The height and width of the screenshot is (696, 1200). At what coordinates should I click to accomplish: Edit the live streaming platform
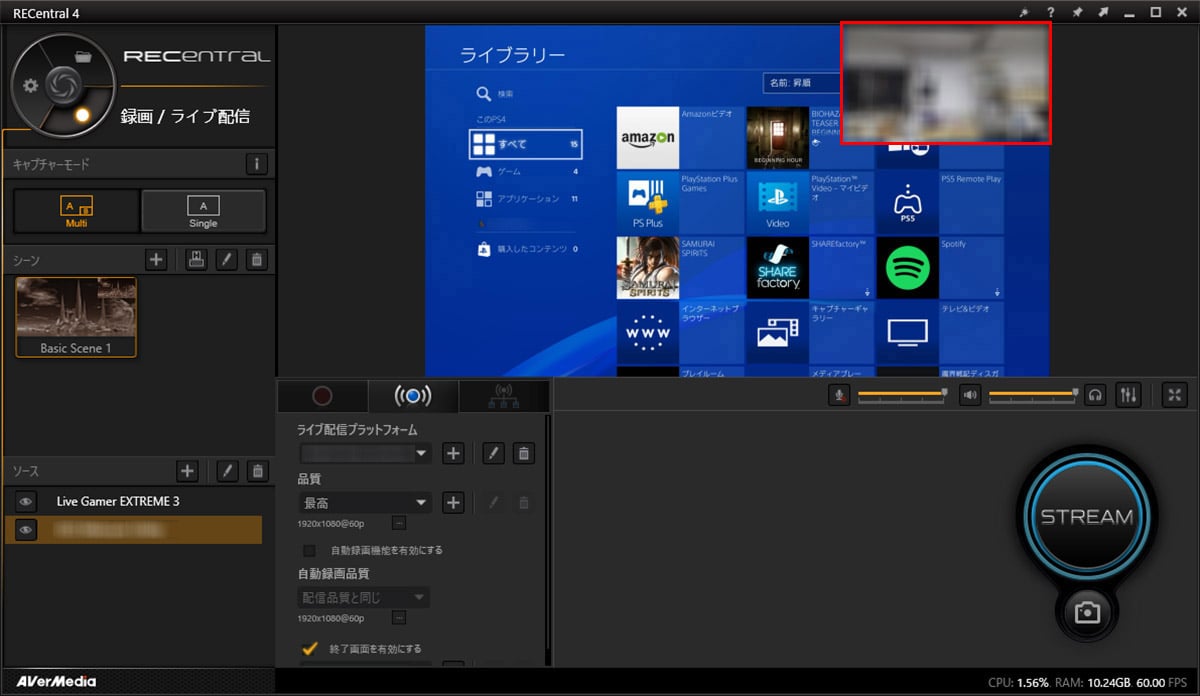pos(493,453)
